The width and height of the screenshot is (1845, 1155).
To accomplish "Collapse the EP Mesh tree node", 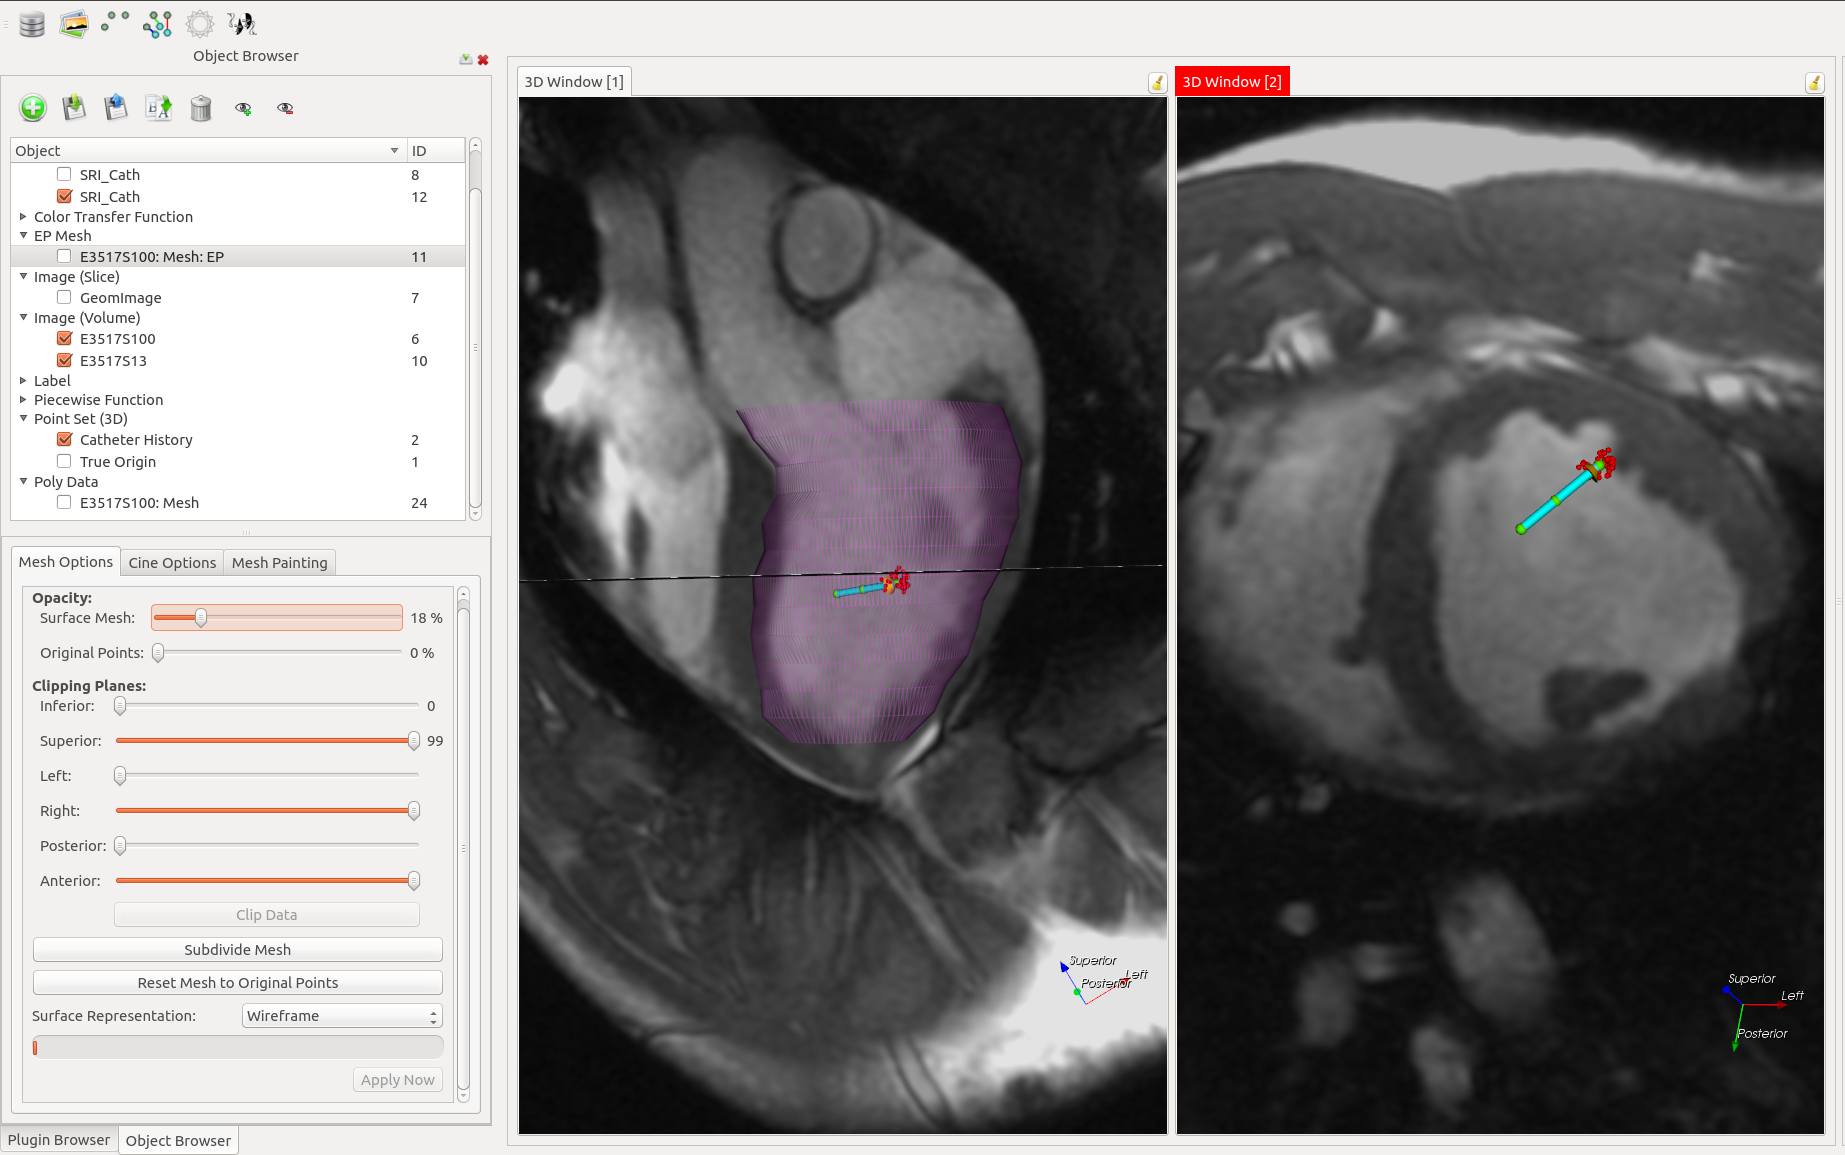I will click(x=23, y=235).
